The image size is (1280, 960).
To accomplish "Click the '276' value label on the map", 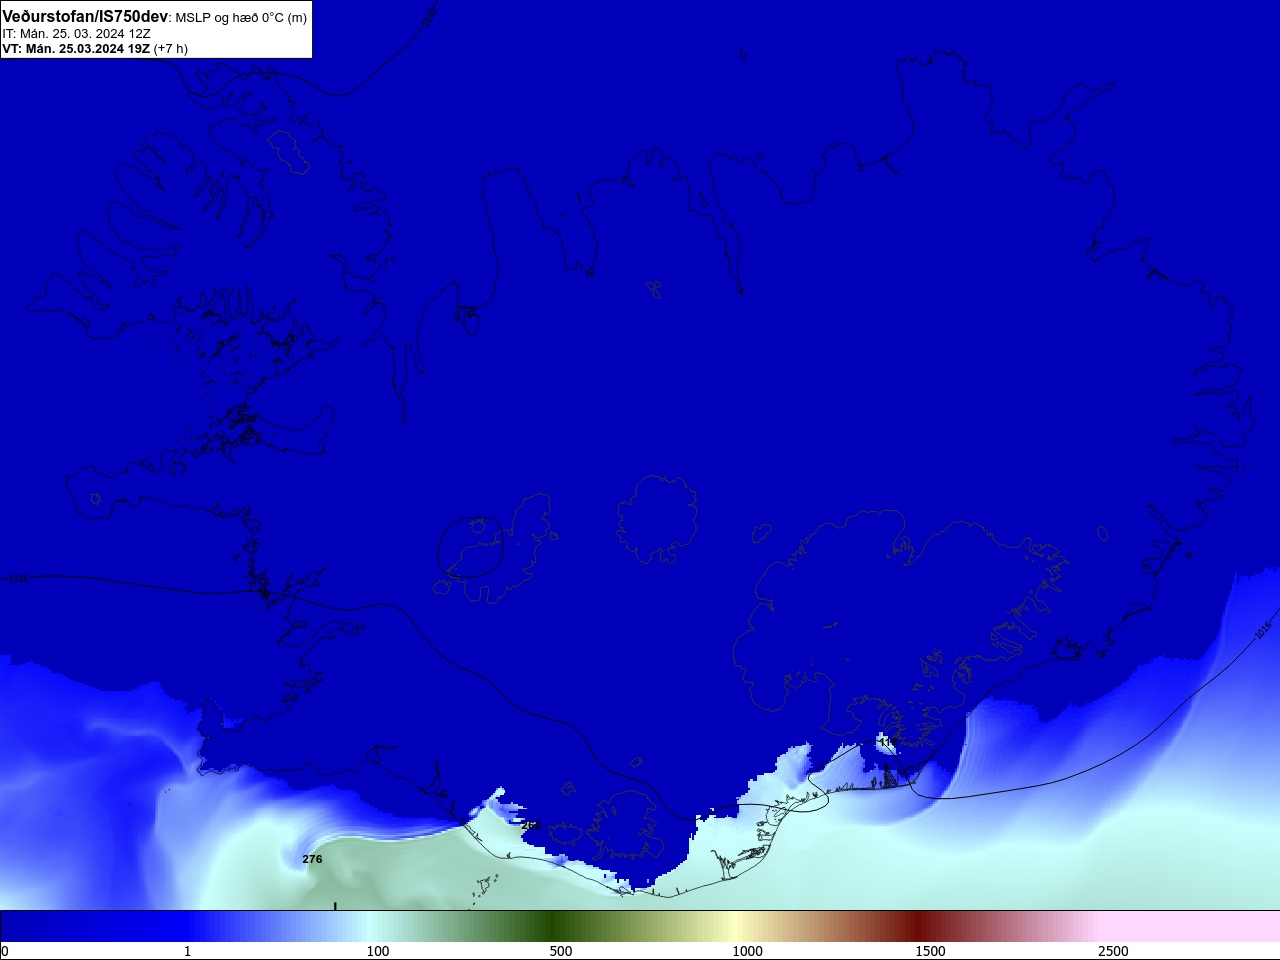I will tap(312, 859).
